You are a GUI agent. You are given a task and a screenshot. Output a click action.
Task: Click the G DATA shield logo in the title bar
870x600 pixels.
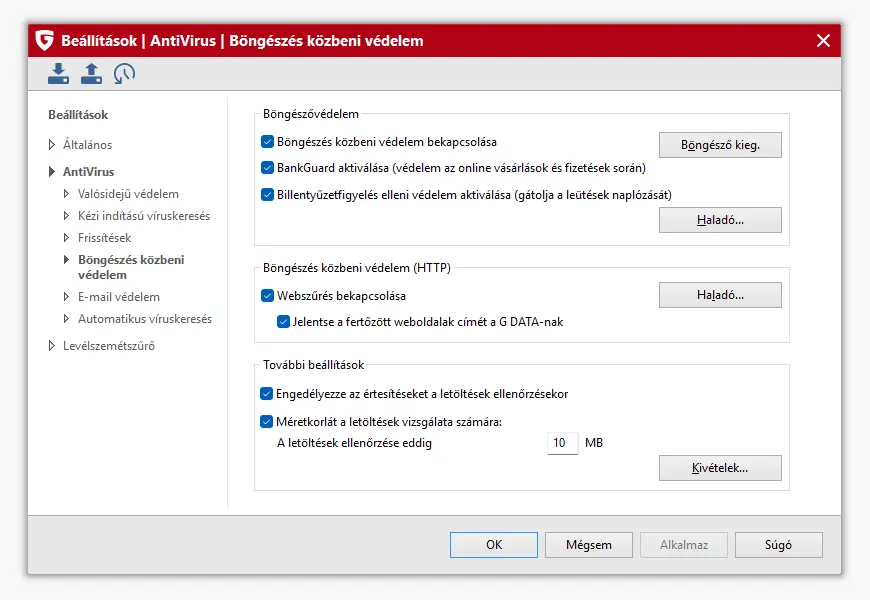pyautogui.click(x=44, y=41)
